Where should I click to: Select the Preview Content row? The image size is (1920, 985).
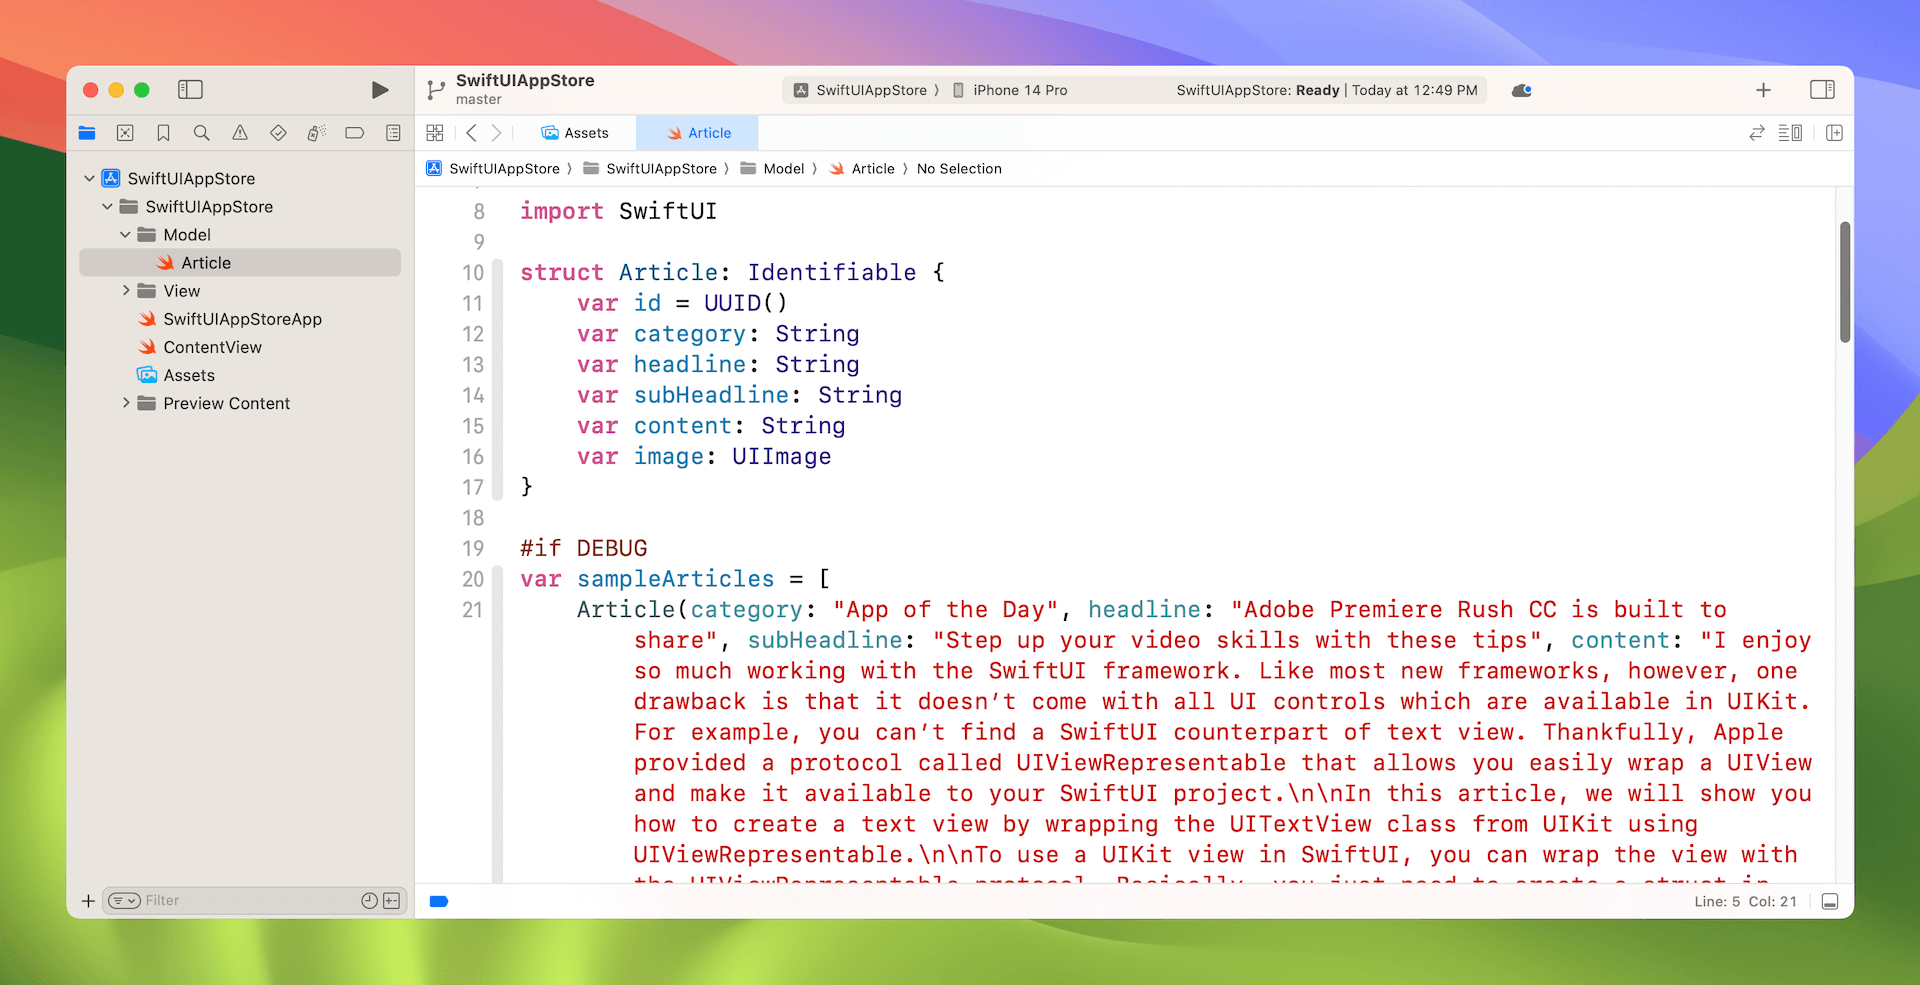(x=240, y=403)
